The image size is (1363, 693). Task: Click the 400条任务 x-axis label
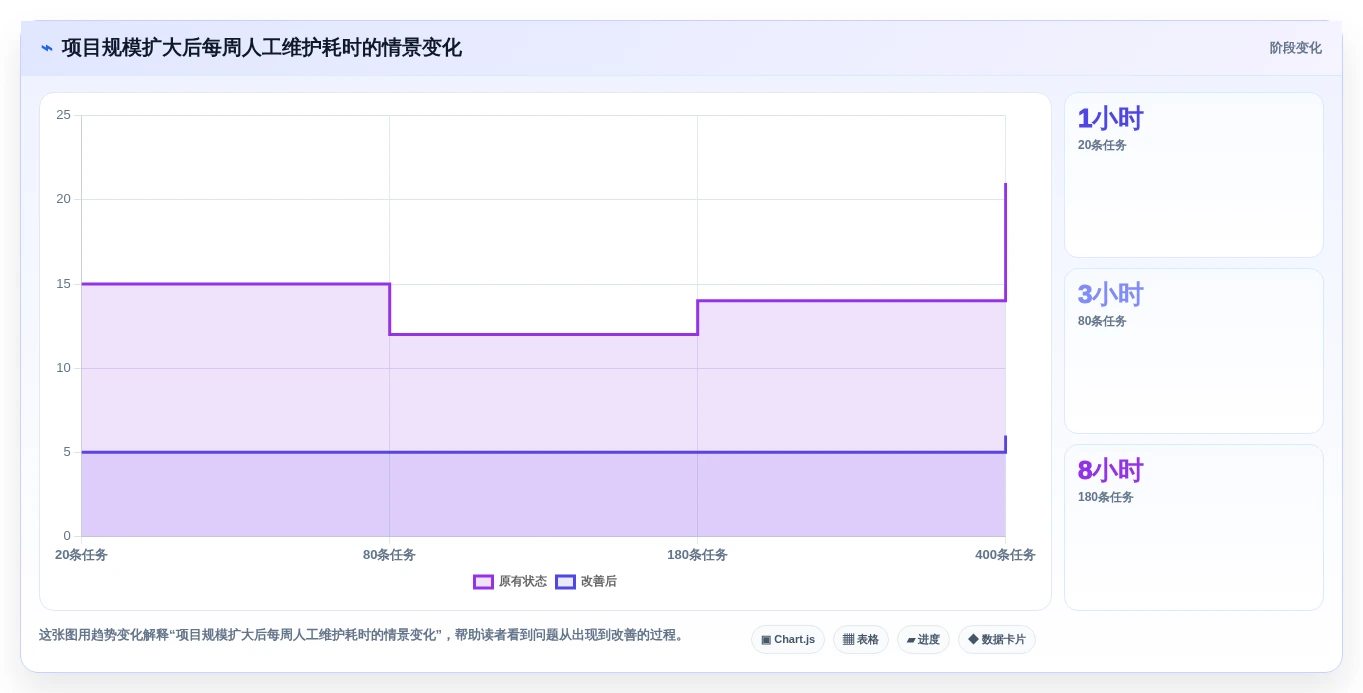coord(1005,555)
